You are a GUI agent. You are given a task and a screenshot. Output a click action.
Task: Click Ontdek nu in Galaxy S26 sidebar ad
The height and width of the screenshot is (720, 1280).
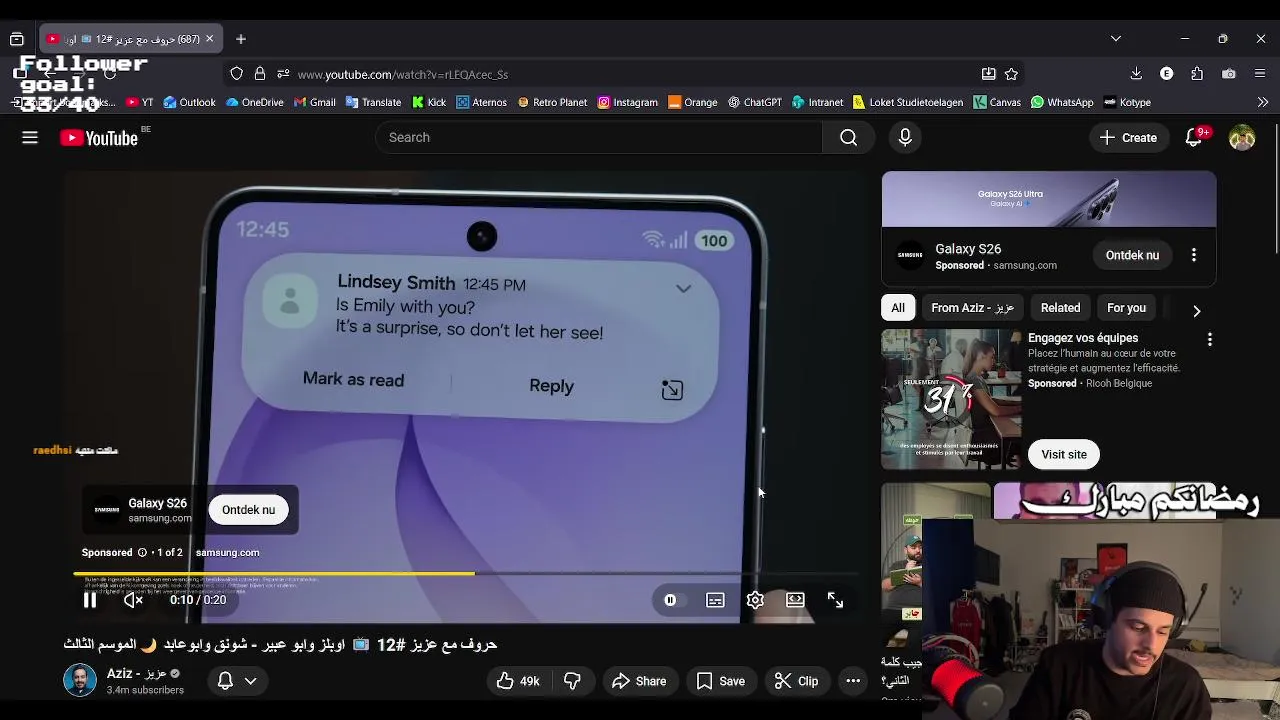coord(1132,255)
